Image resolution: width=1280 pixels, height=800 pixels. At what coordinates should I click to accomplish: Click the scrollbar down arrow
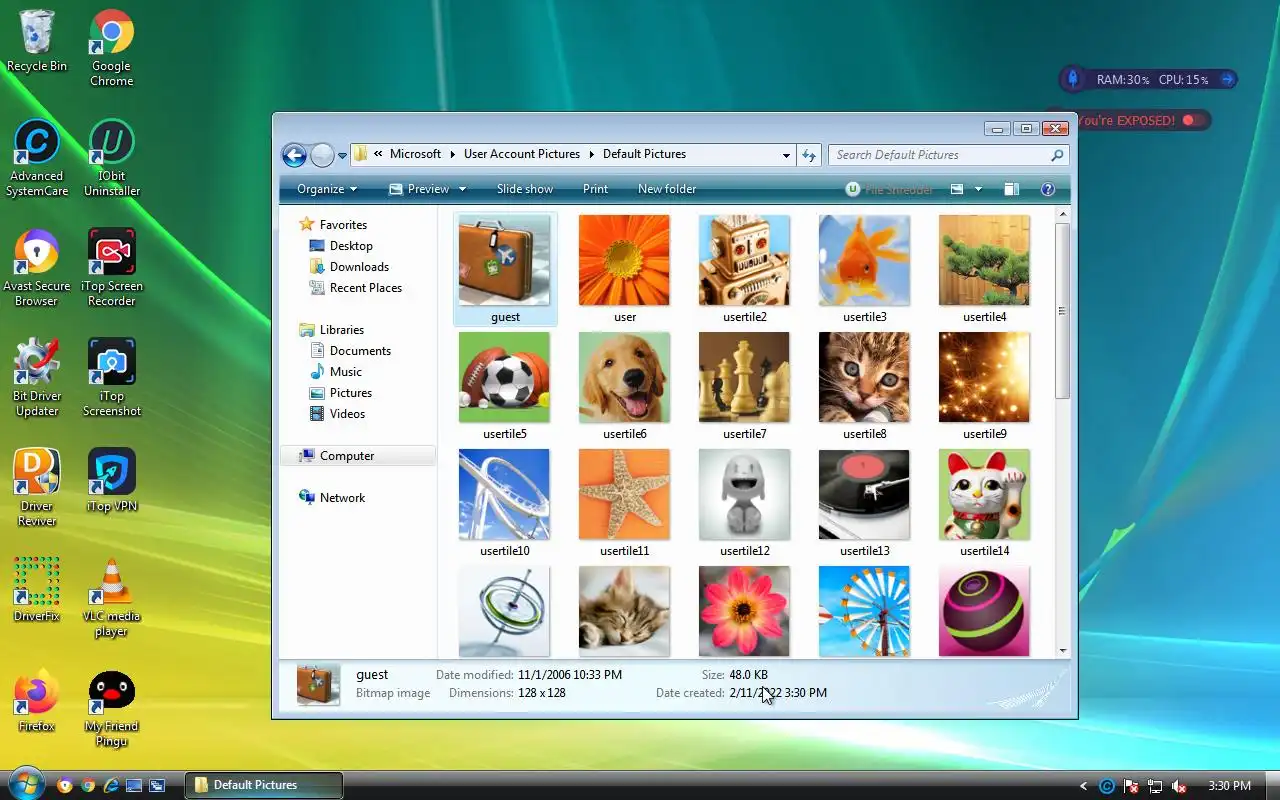1062,651
